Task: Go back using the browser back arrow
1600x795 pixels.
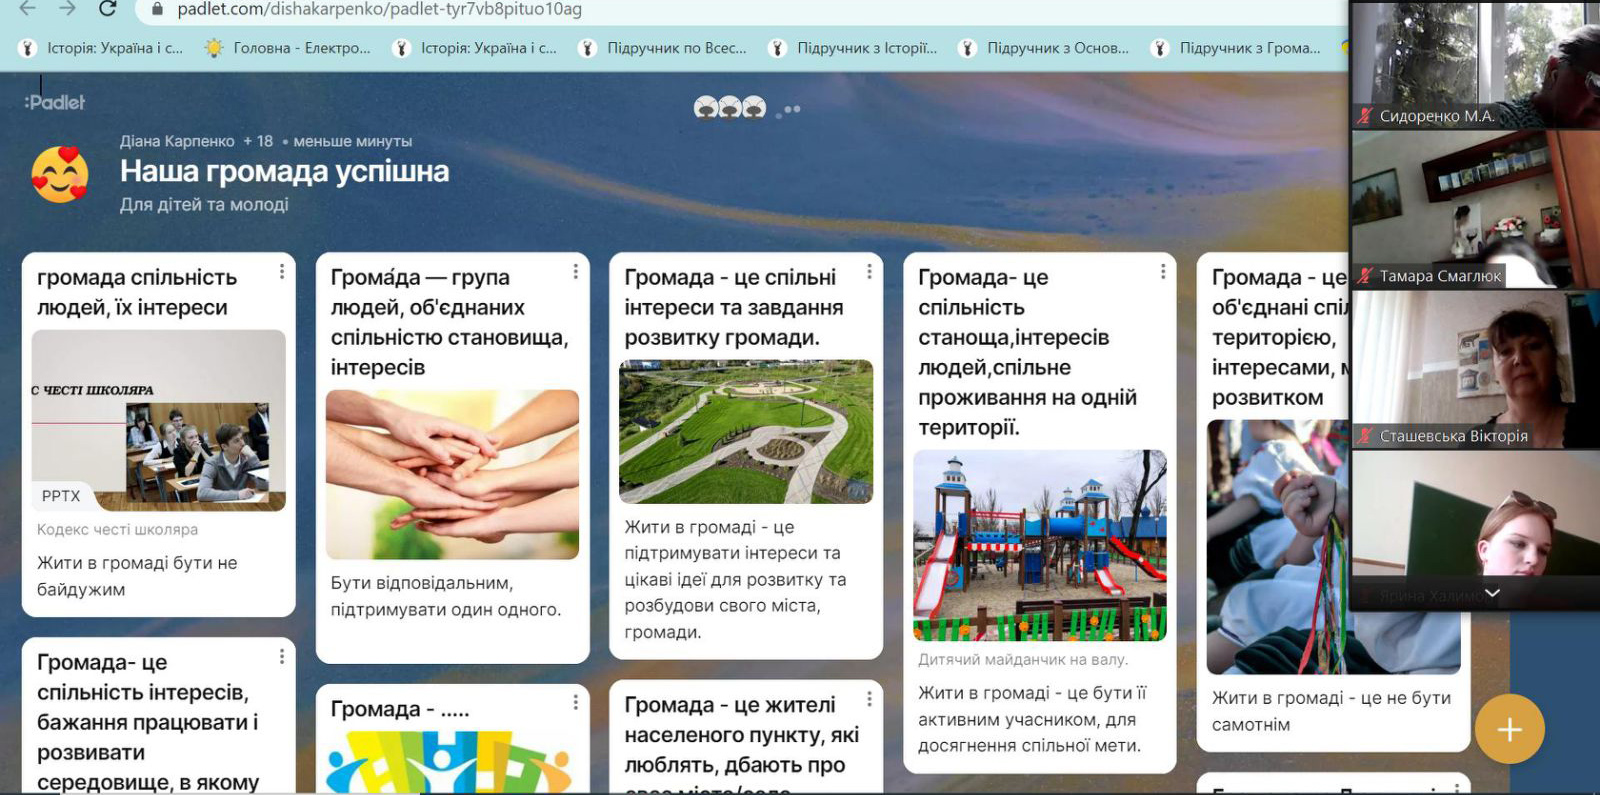Action: click(27, 9)
